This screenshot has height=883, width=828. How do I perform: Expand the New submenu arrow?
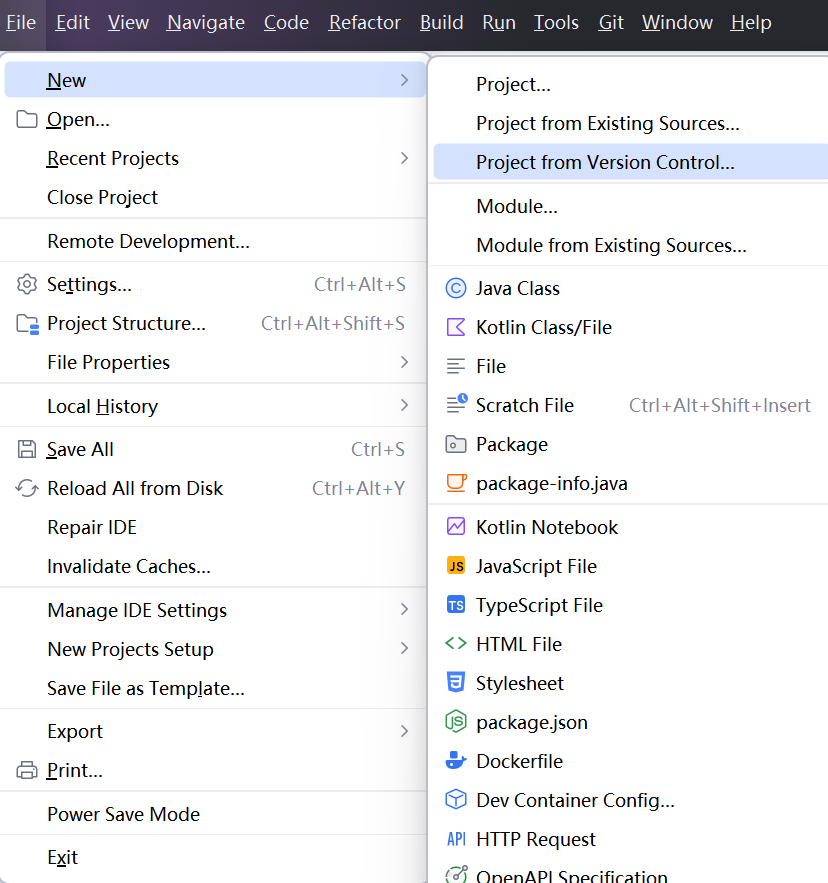pos(404,80)
